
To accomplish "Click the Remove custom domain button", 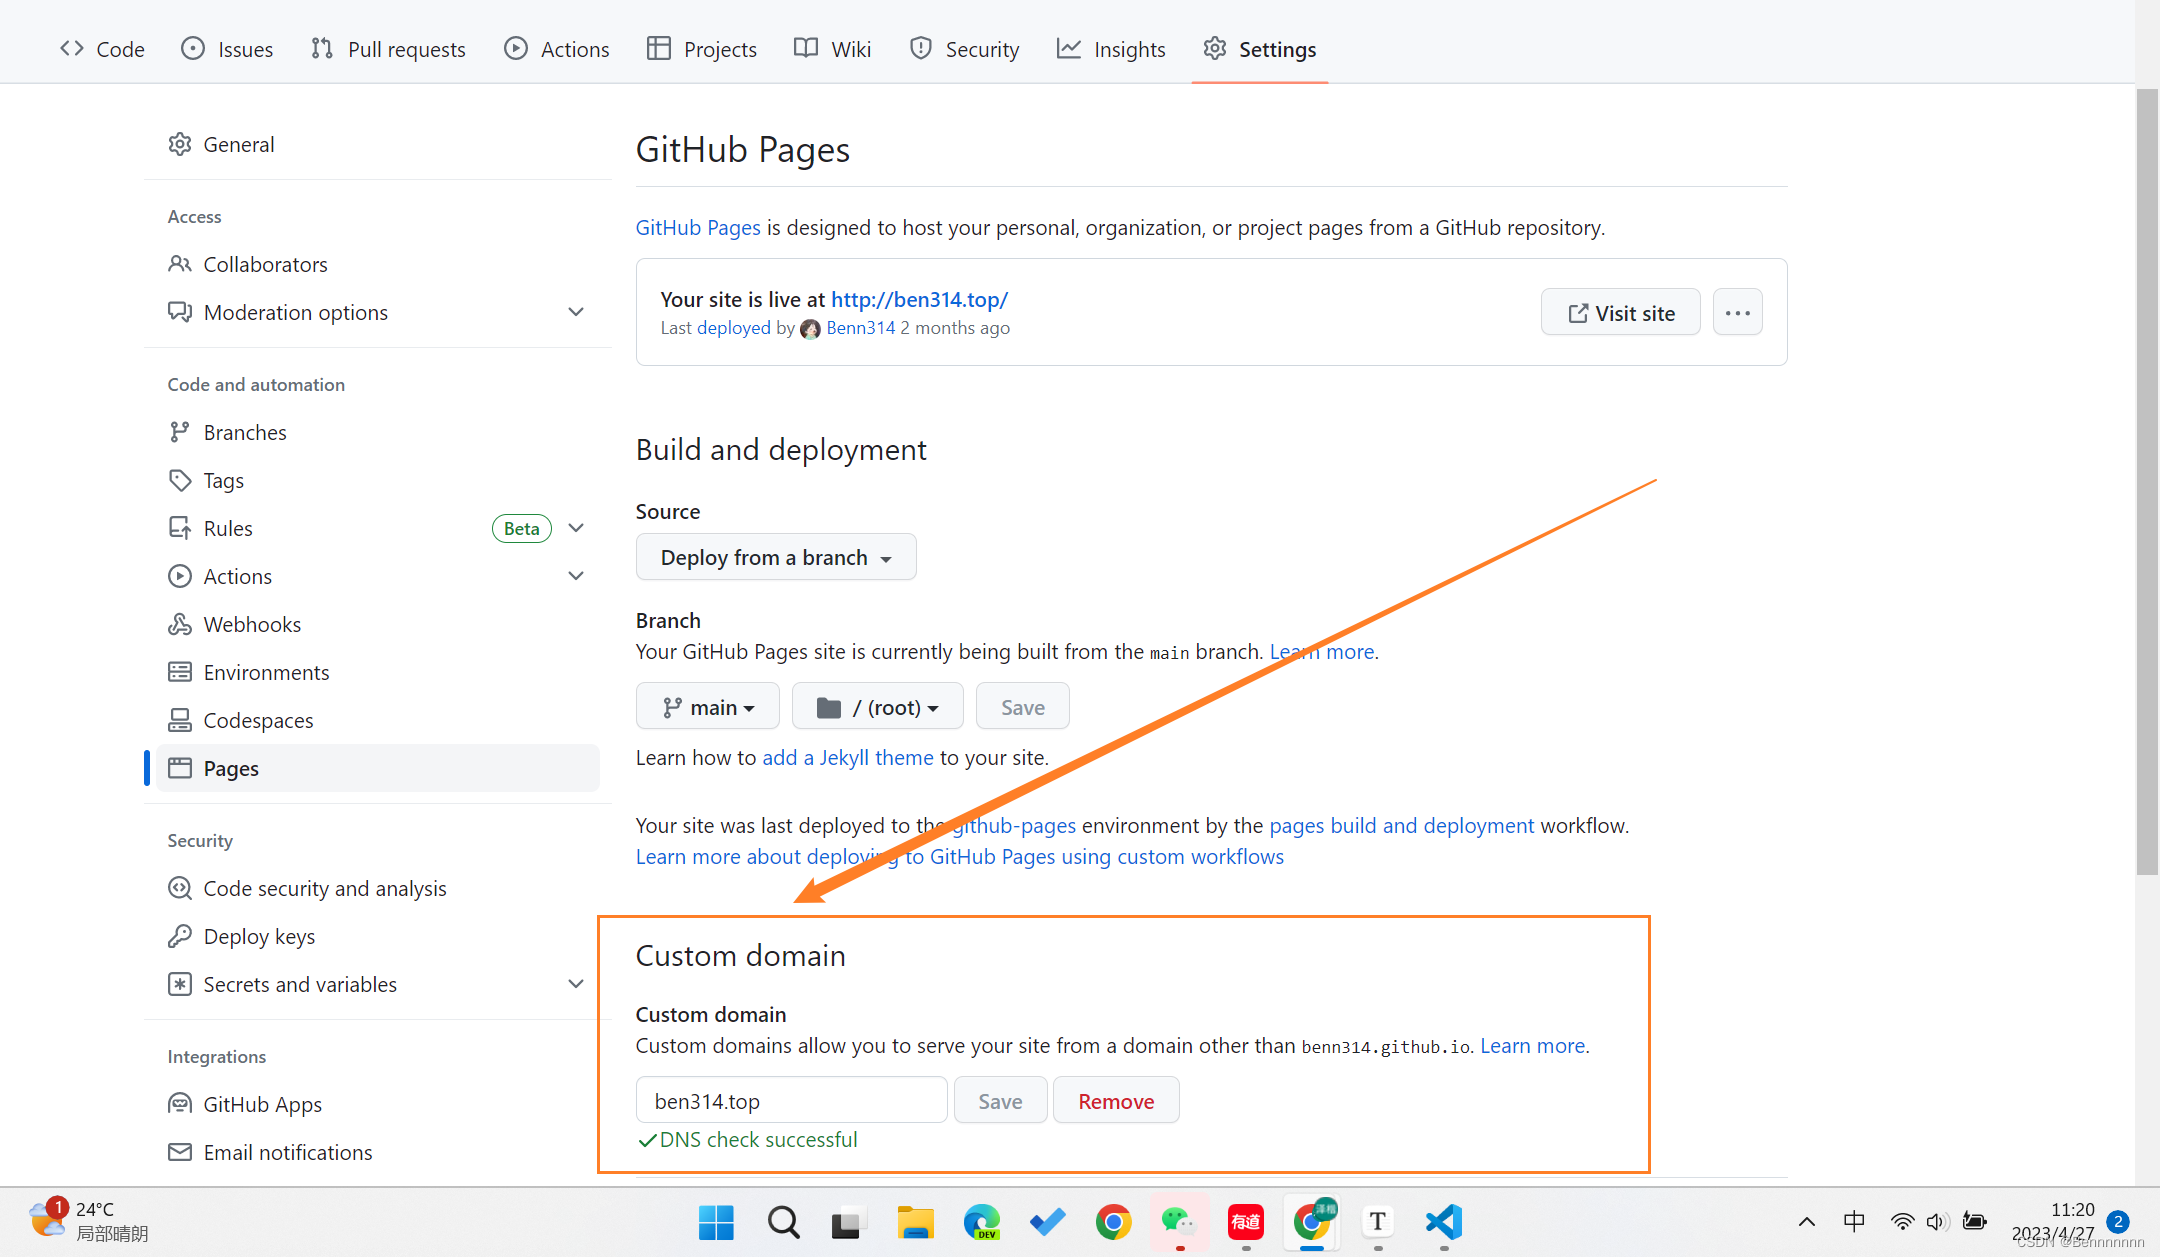I will (1116, 1100).
